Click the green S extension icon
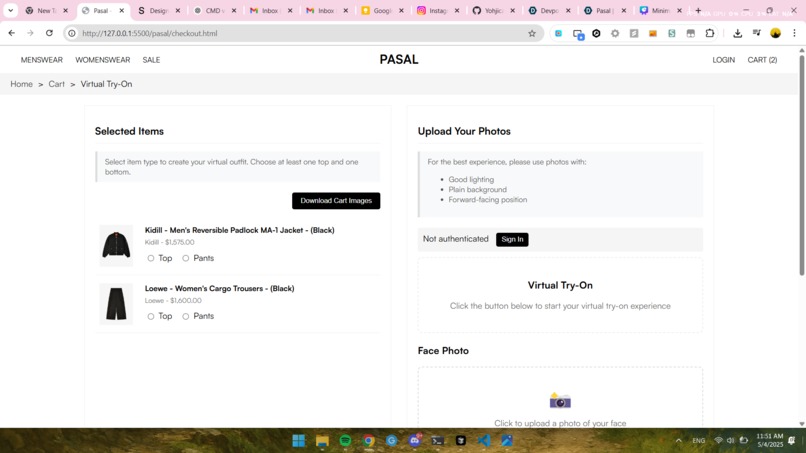 point(671,33)
